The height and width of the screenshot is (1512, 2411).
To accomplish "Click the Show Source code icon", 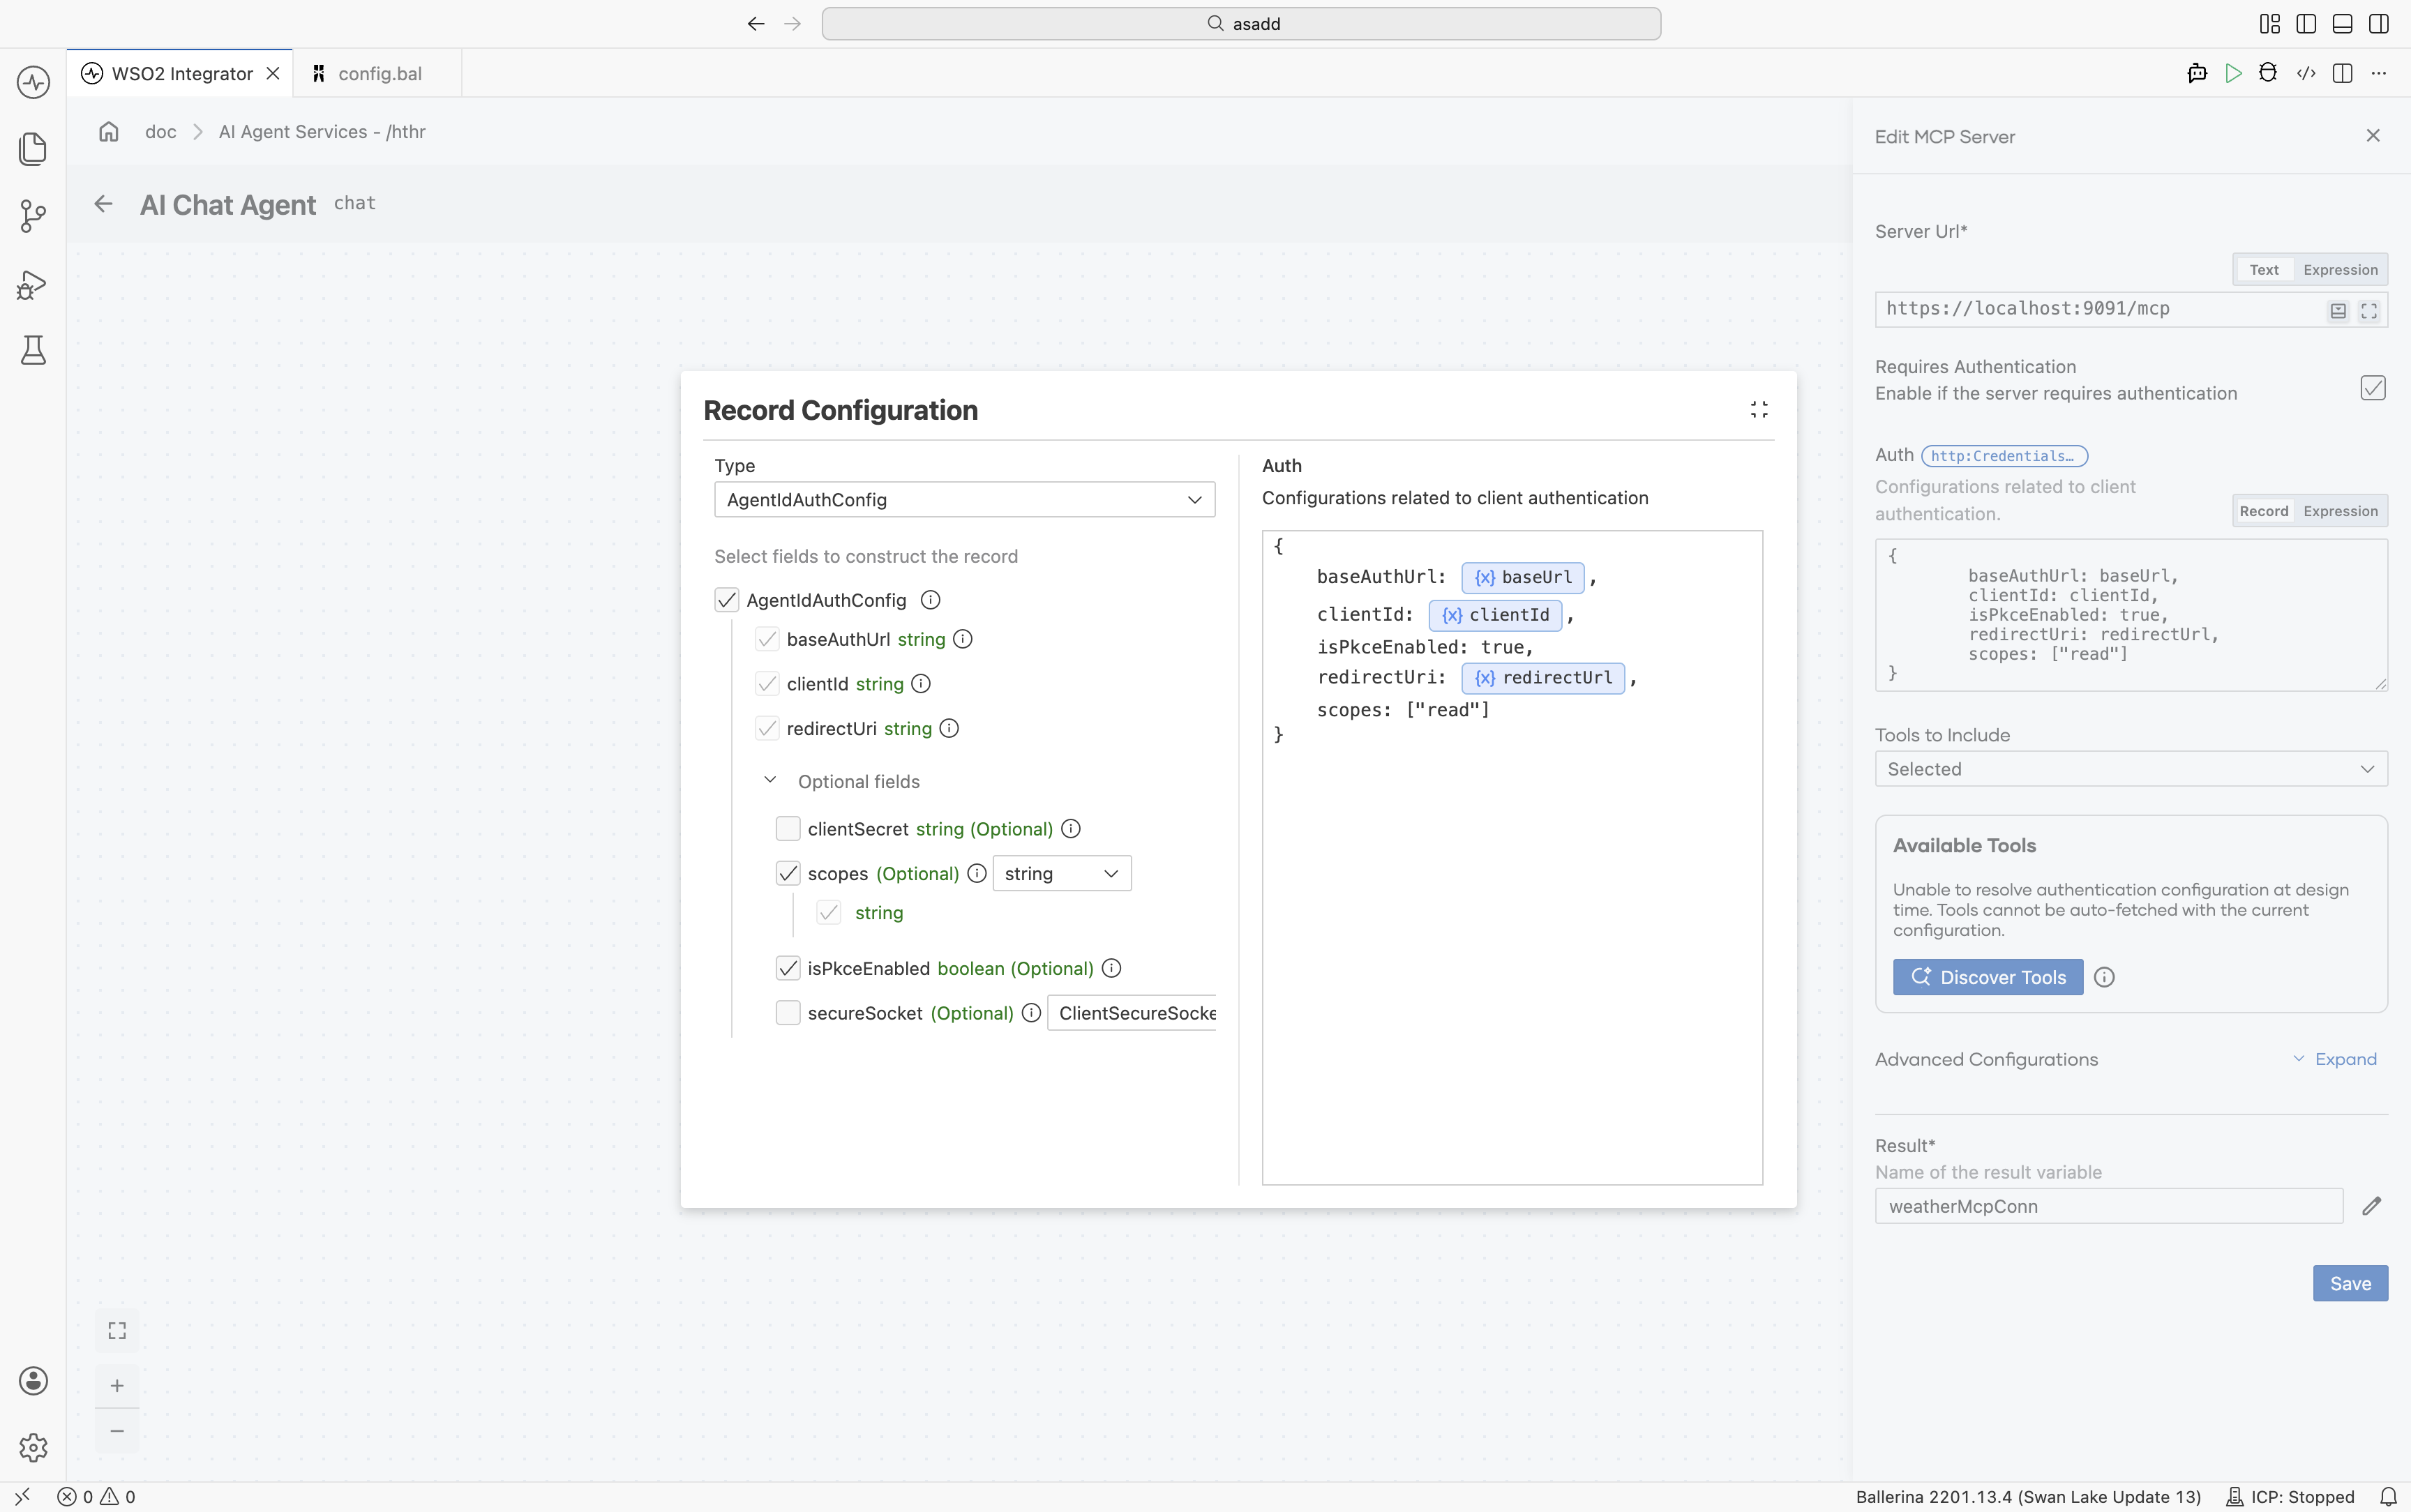I will (2306, 73).
